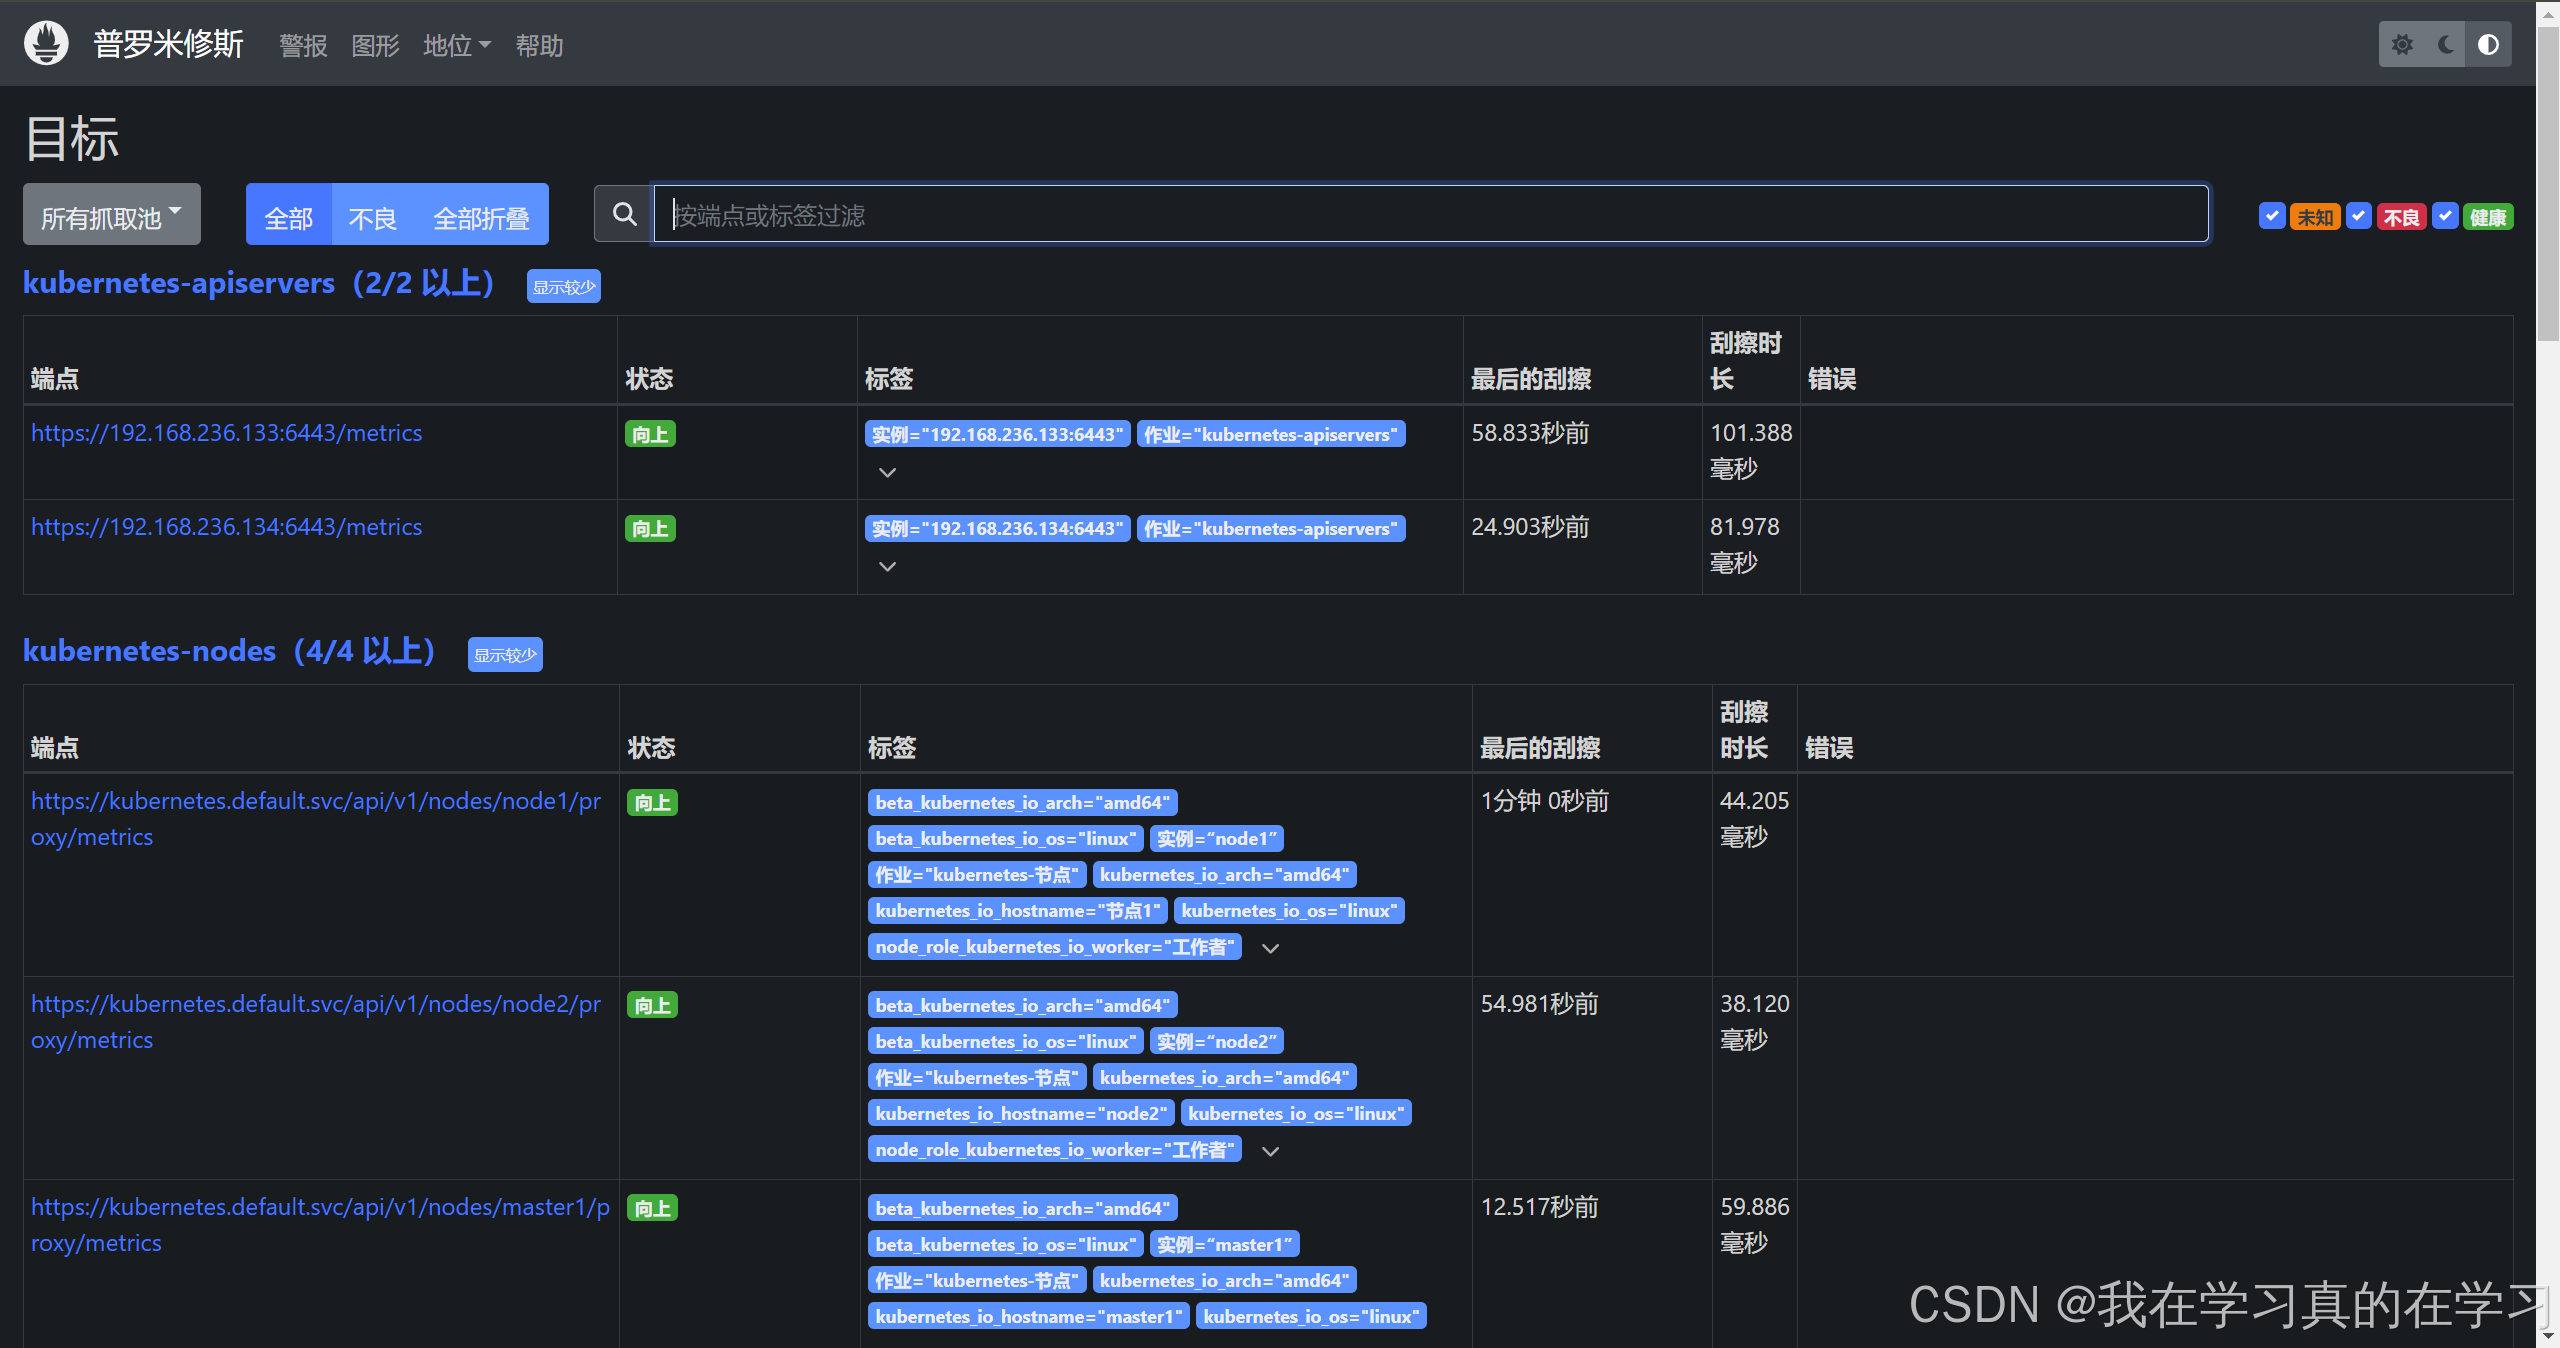Click label 实例="master1"

coord(1225,1244)
